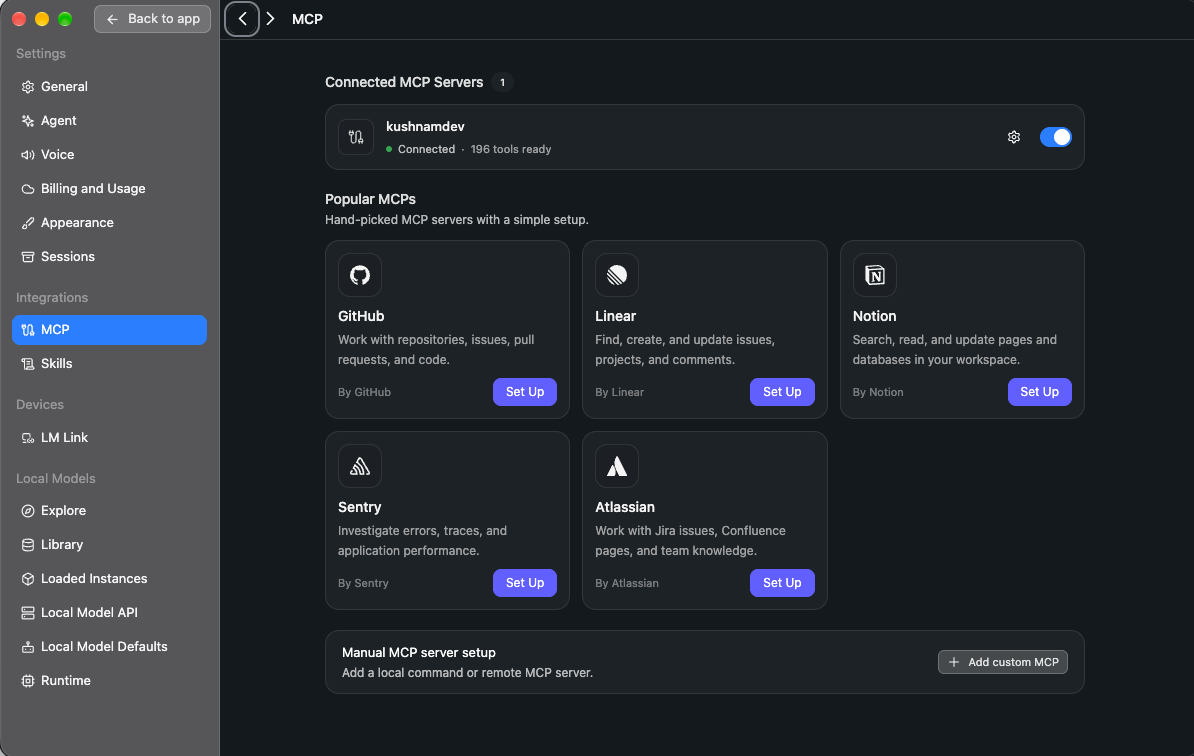Open the Library page

pyautogui.click(x=110, y=545)
